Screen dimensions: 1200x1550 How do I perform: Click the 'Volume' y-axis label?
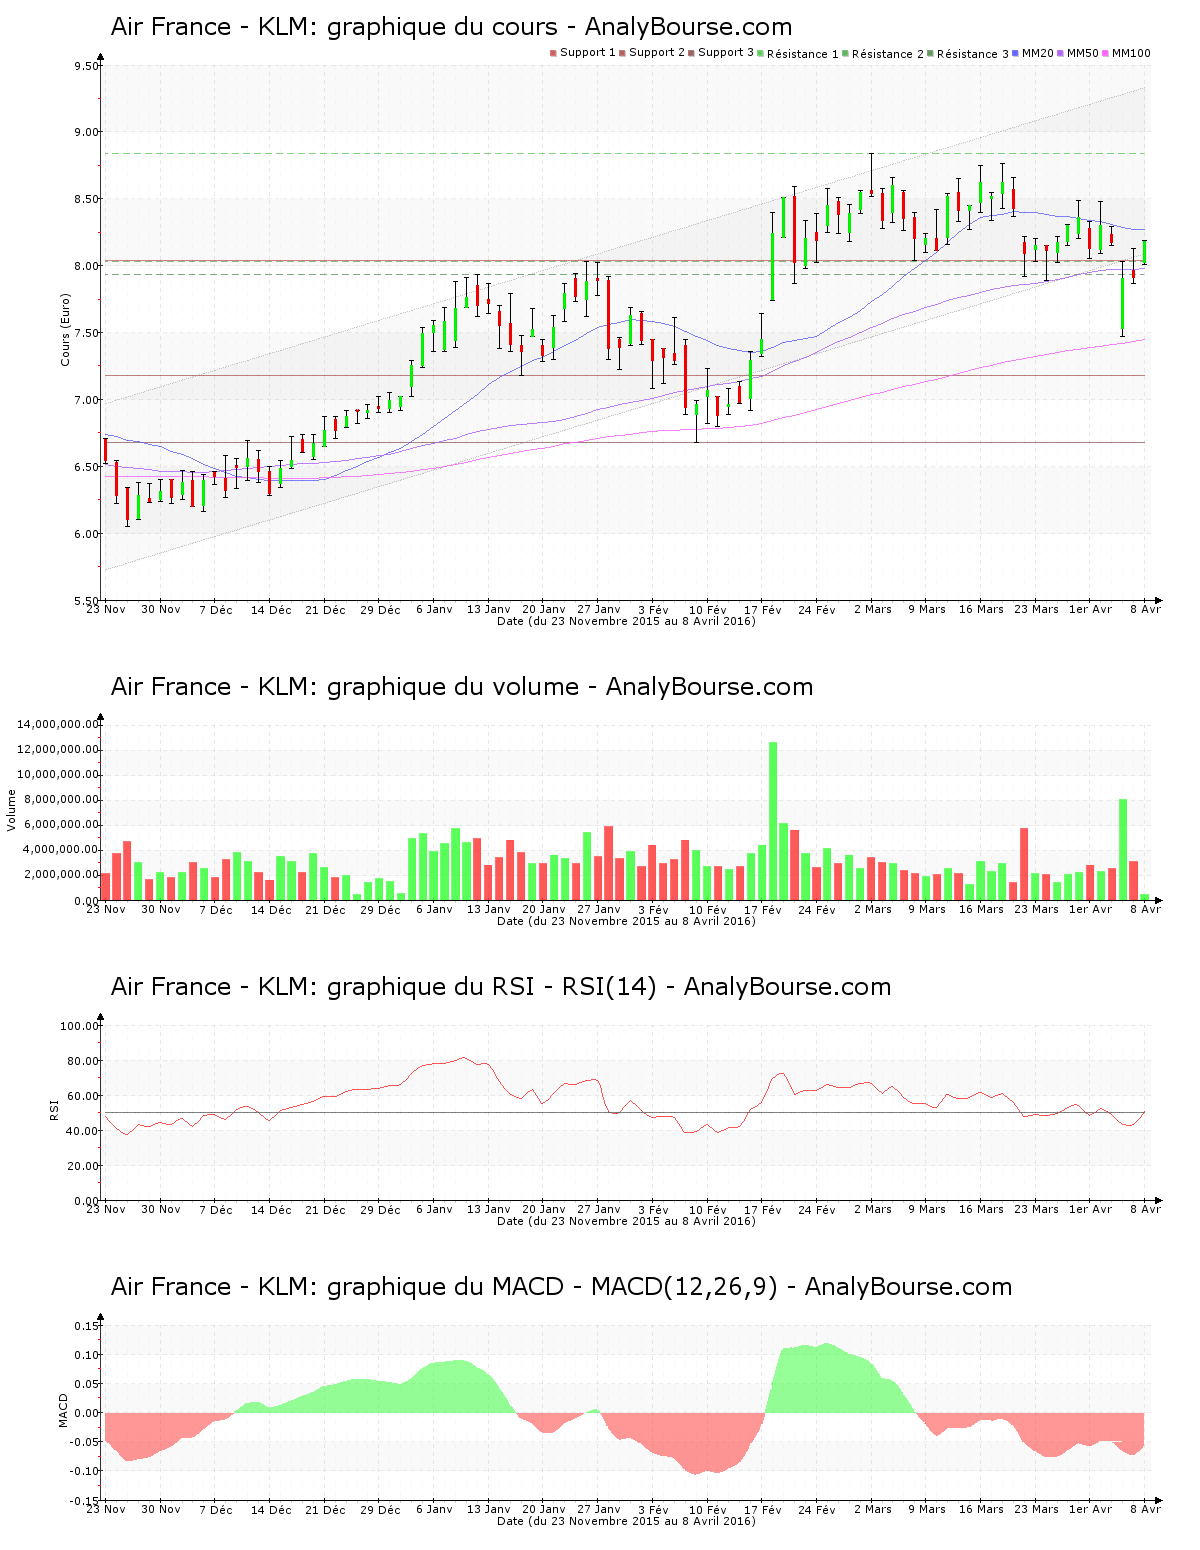click(x=12, y=810)
